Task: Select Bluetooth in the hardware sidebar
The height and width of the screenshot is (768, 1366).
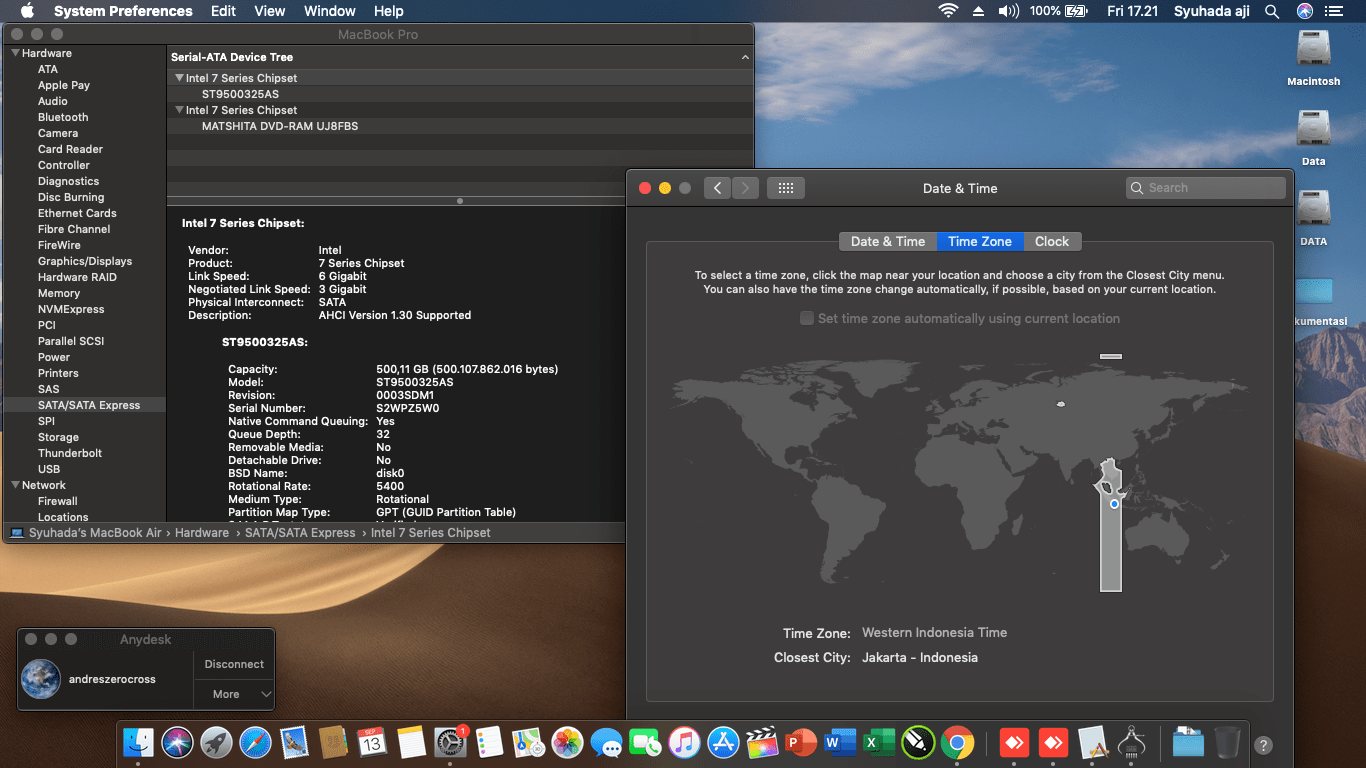Action: [63, 117]
